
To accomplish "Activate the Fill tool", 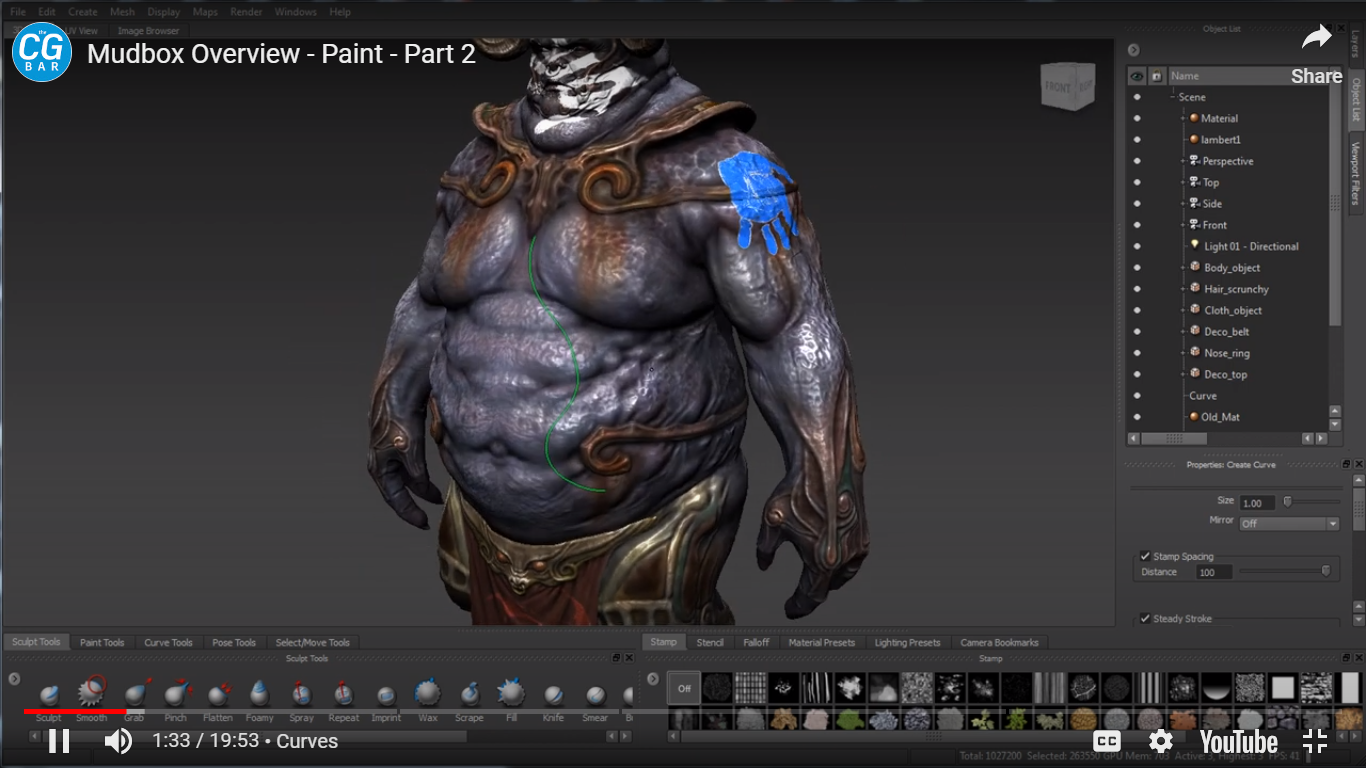I will point(511,692).
